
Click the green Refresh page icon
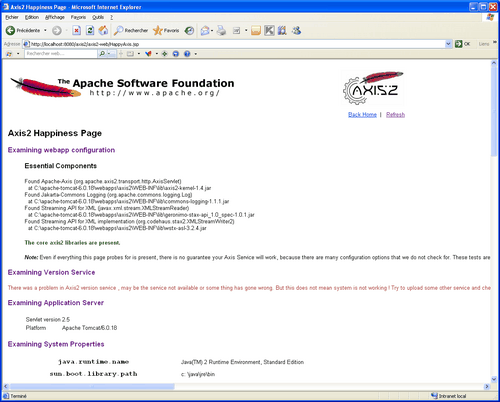pos(90,31)
